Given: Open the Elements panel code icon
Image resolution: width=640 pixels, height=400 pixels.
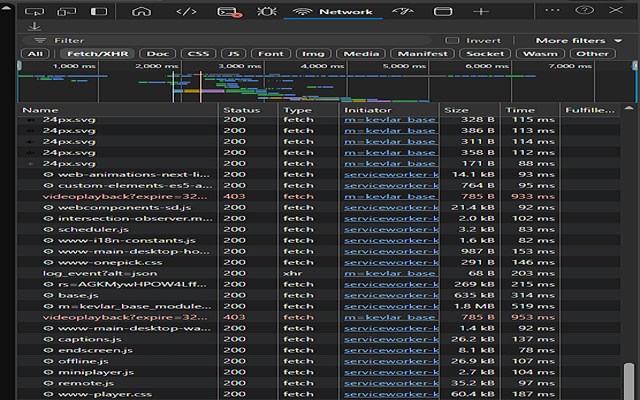Looking at the screenshot, I should click(x=186, y=12).
